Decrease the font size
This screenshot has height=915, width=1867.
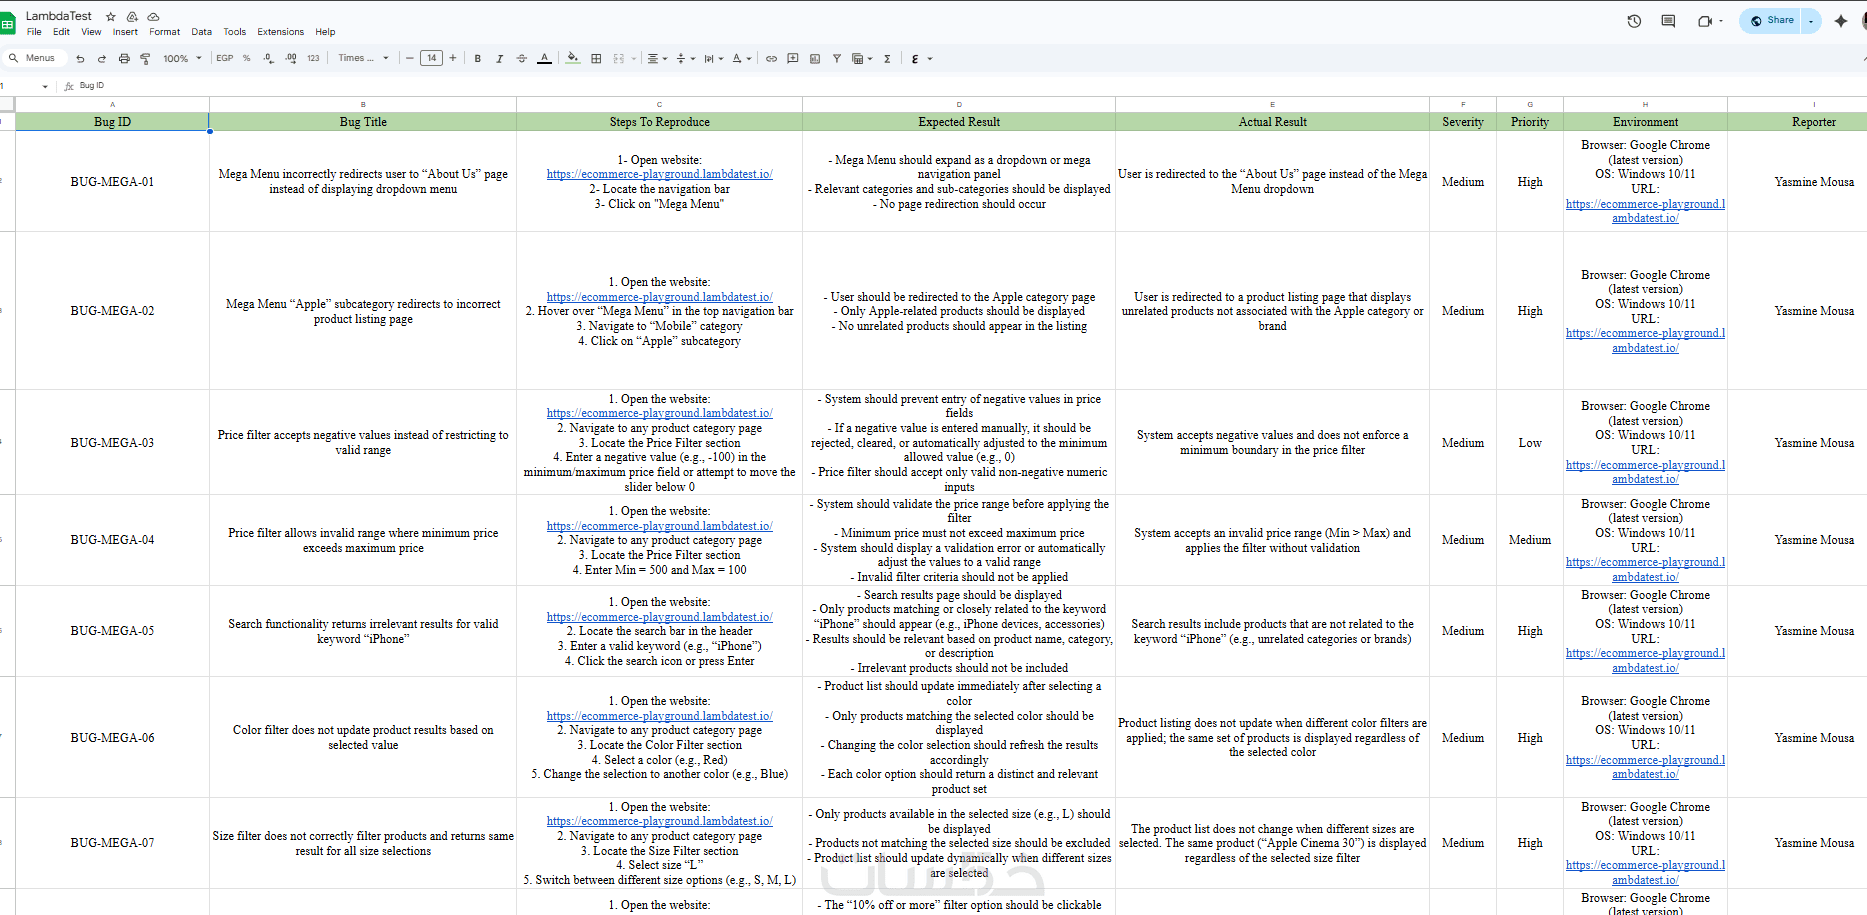point(410,58)
